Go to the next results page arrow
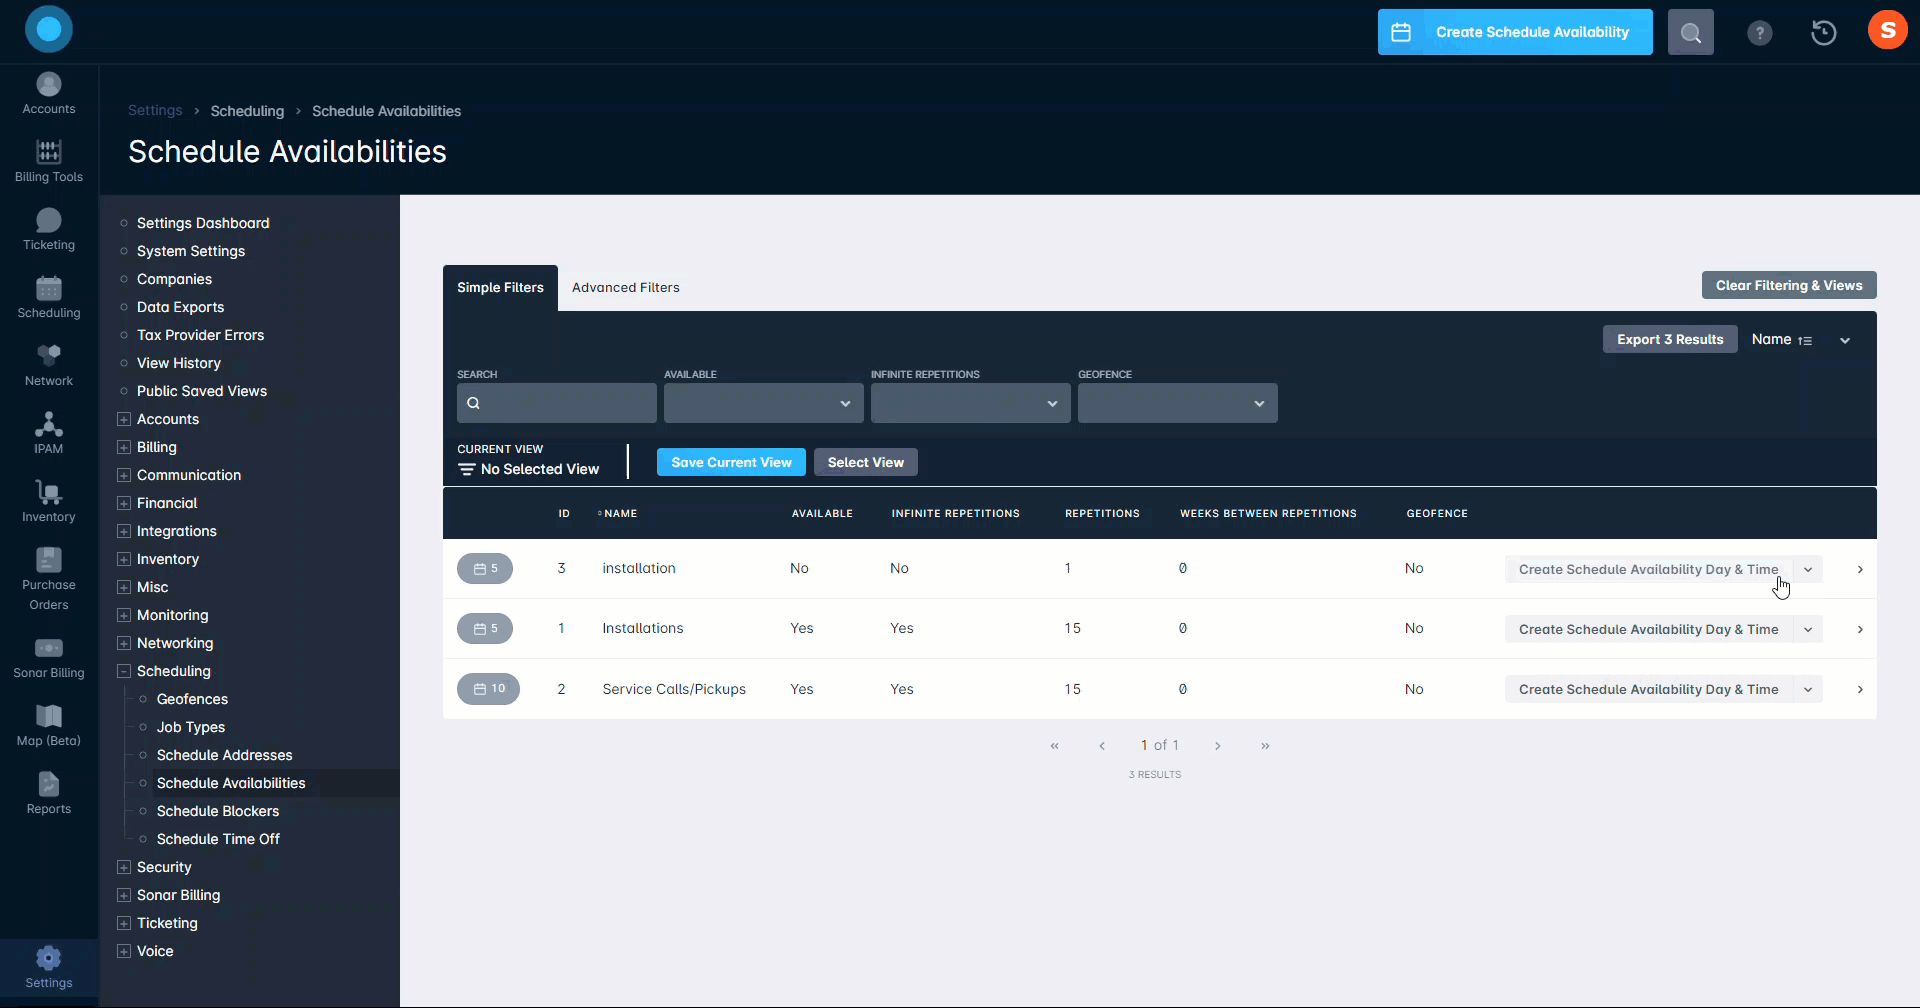This screenshot has height=1008, width=1920. tap(1217, 746)
